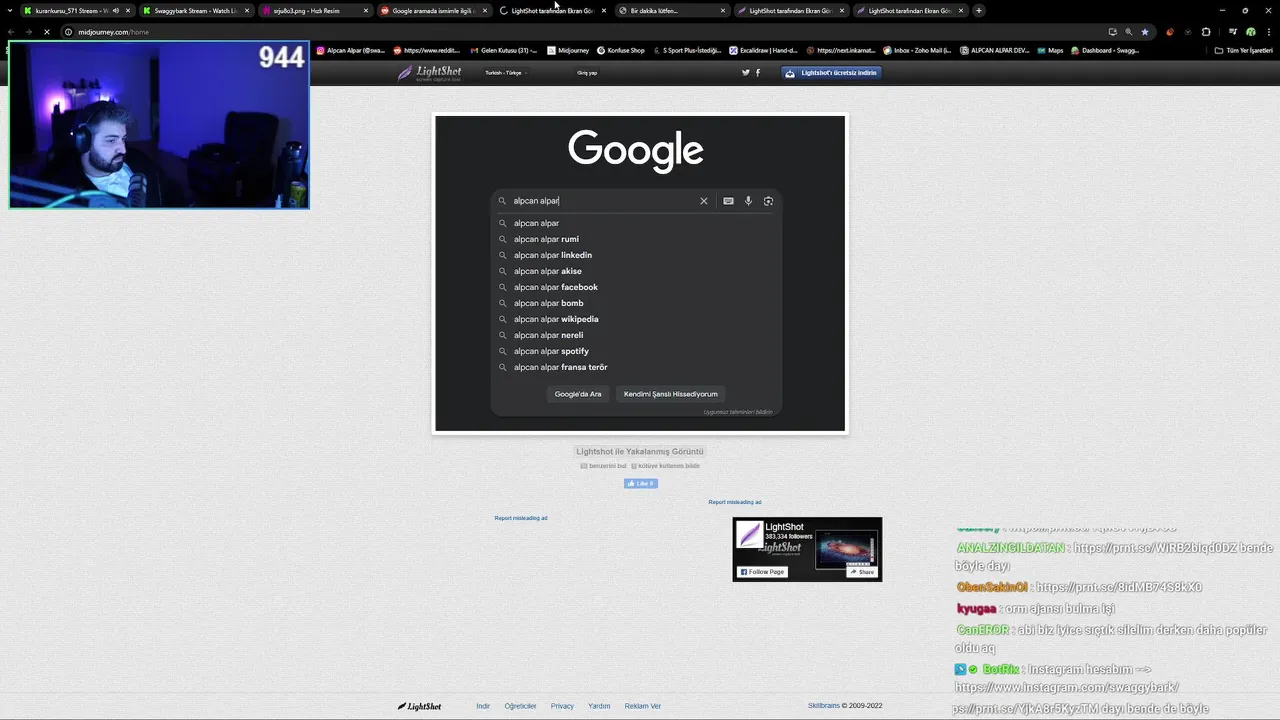
Task: Open the Öğreticiler footer link
Action: point(520,706)
